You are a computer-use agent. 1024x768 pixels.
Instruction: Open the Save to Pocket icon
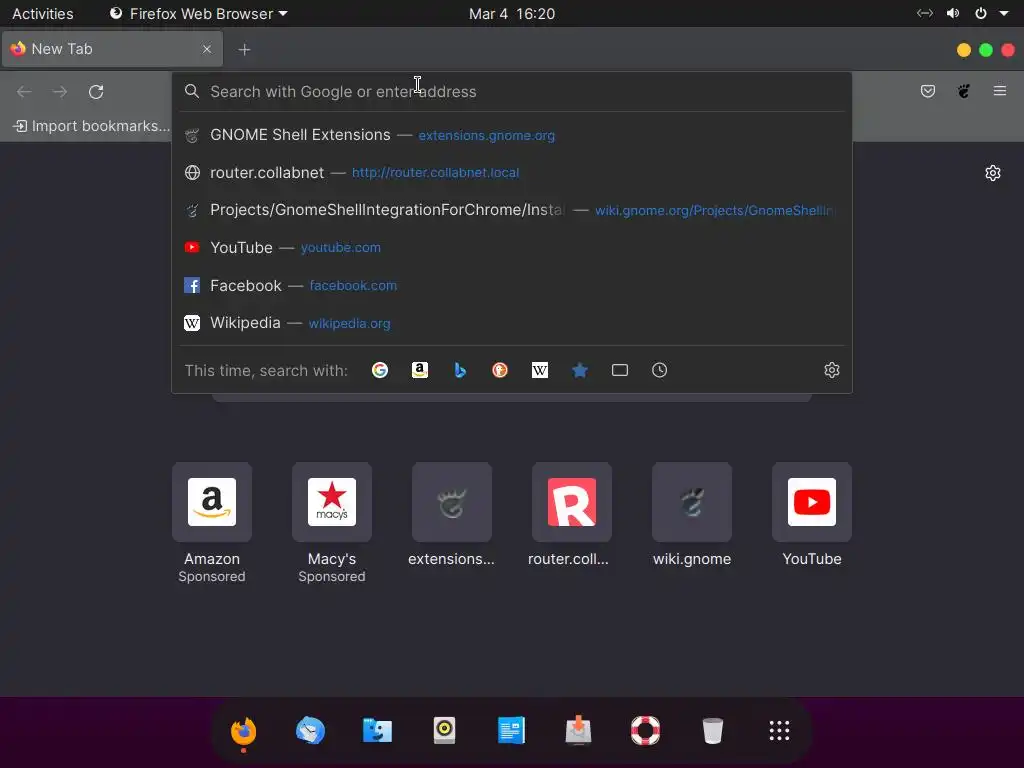(927, 91)
